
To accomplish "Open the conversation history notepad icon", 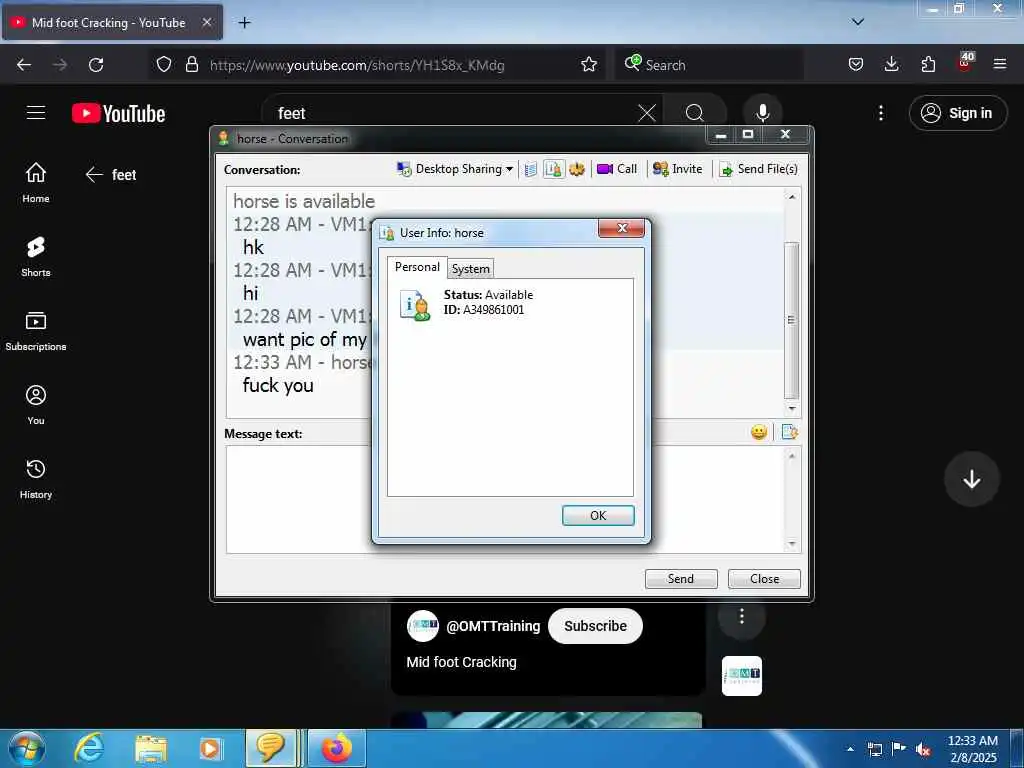I will point(531,170).
